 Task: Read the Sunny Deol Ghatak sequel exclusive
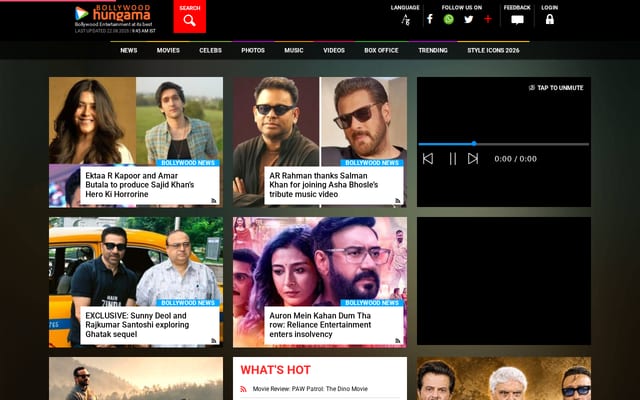pos(137,325)
